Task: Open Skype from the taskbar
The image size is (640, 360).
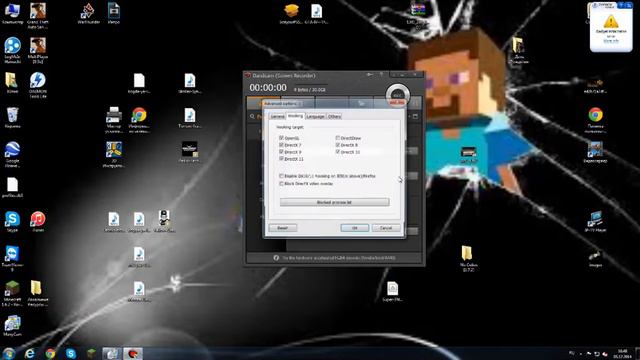Action: pos(71,353)
